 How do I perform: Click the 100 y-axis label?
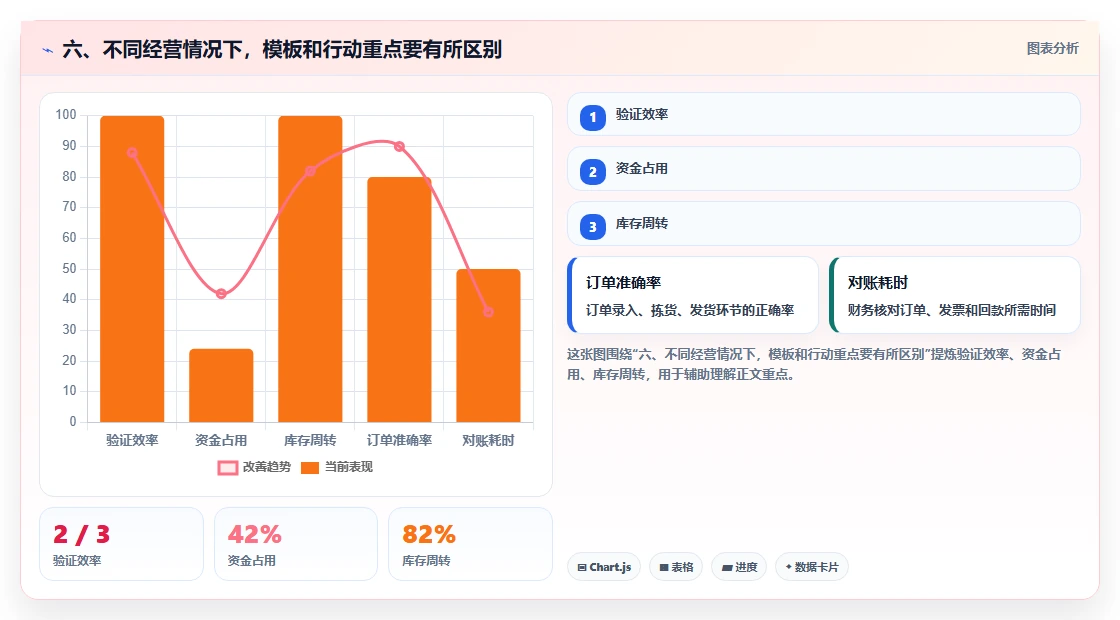pyautogui.click(x=66, y=115)
